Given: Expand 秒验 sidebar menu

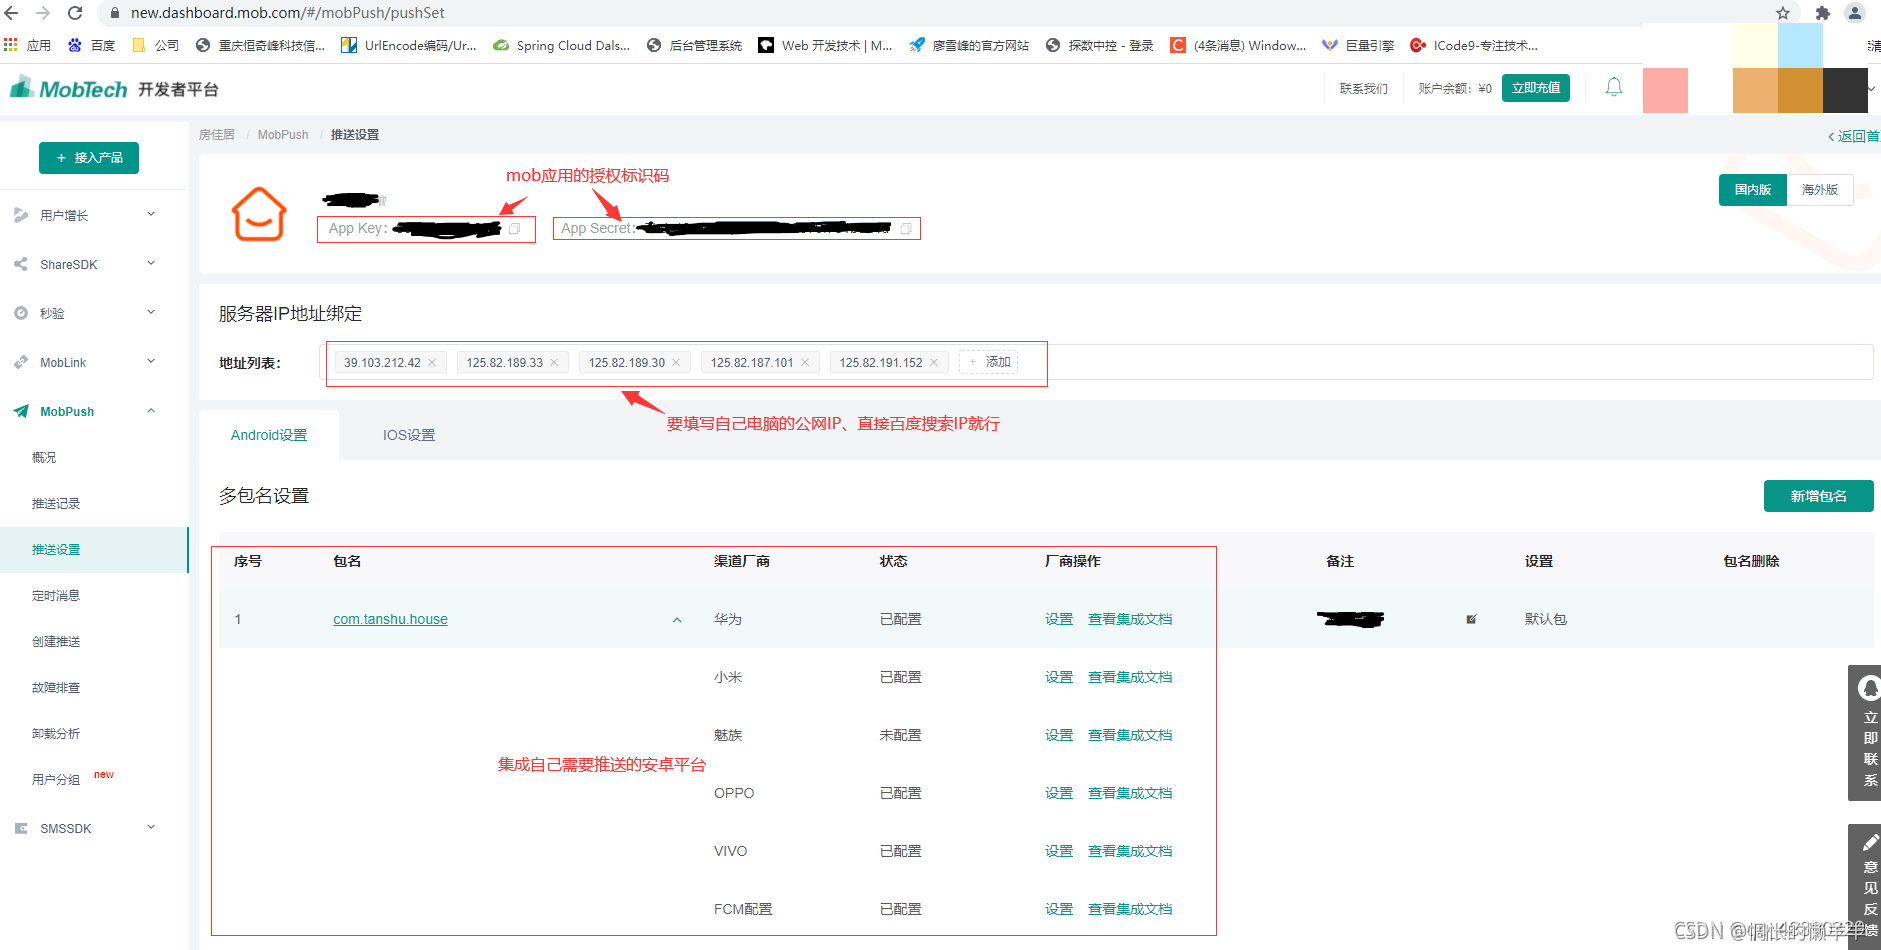Looking at the screenshot, I should 94,313.
